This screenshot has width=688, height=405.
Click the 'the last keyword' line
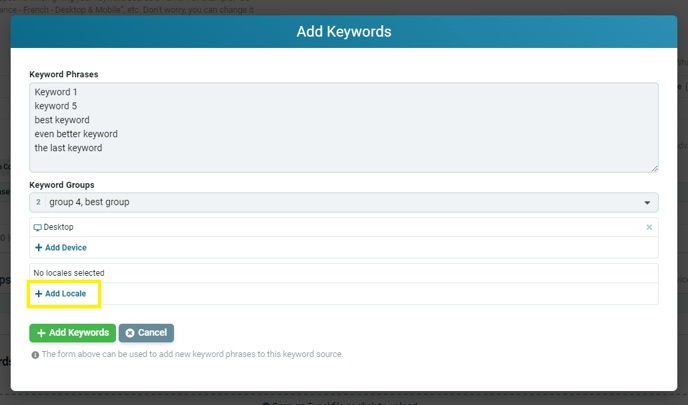[68, 148]
